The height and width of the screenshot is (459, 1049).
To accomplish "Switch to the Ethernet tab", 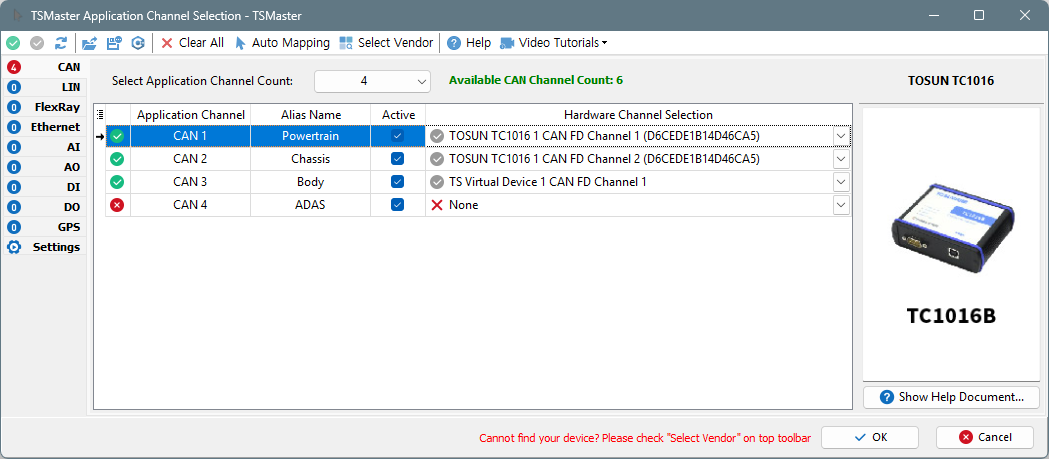I will coord(44,127).
